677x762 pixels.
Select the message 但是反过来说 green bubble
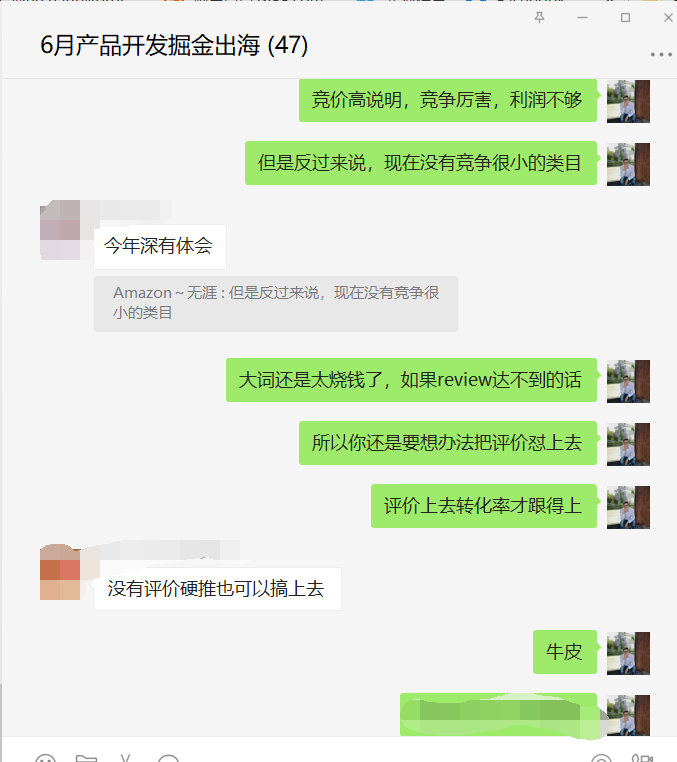click(421, 163)
